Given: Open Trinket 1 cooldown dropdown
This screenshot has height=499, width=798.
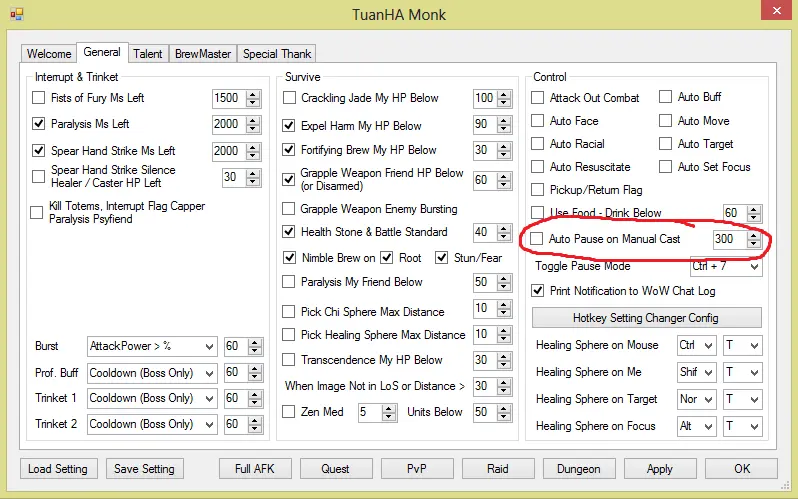Looking at the screenshot, I should click(152, 398).
